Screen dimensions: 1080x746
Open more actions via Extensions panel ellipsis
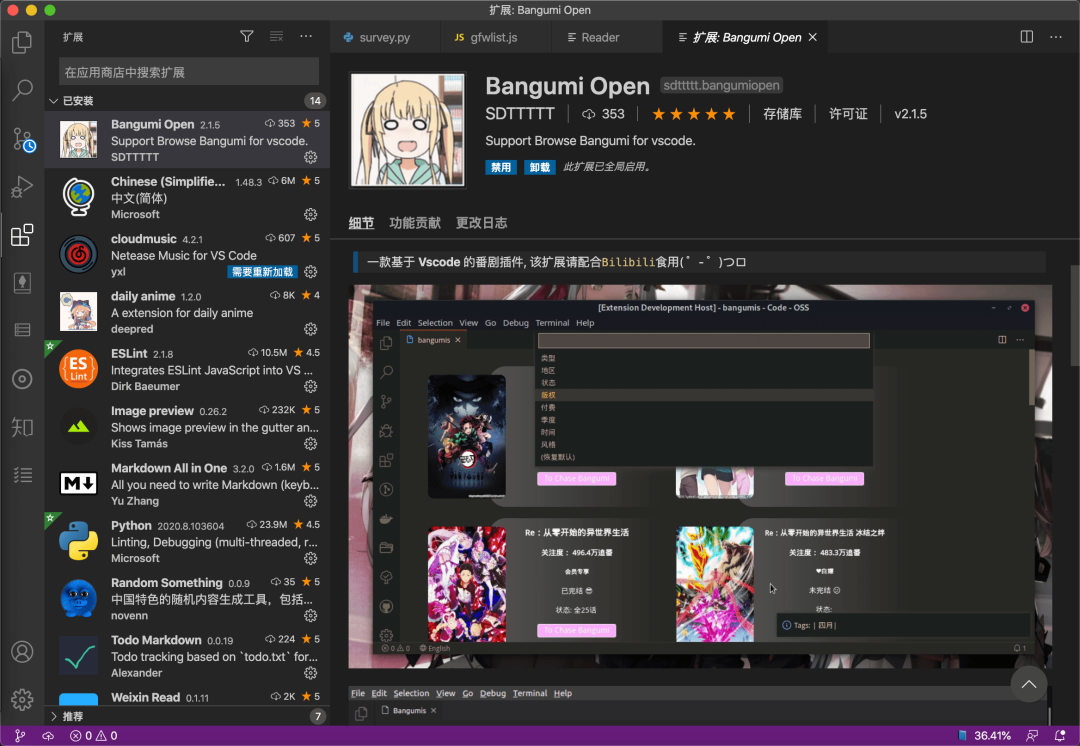coord(306,35)
